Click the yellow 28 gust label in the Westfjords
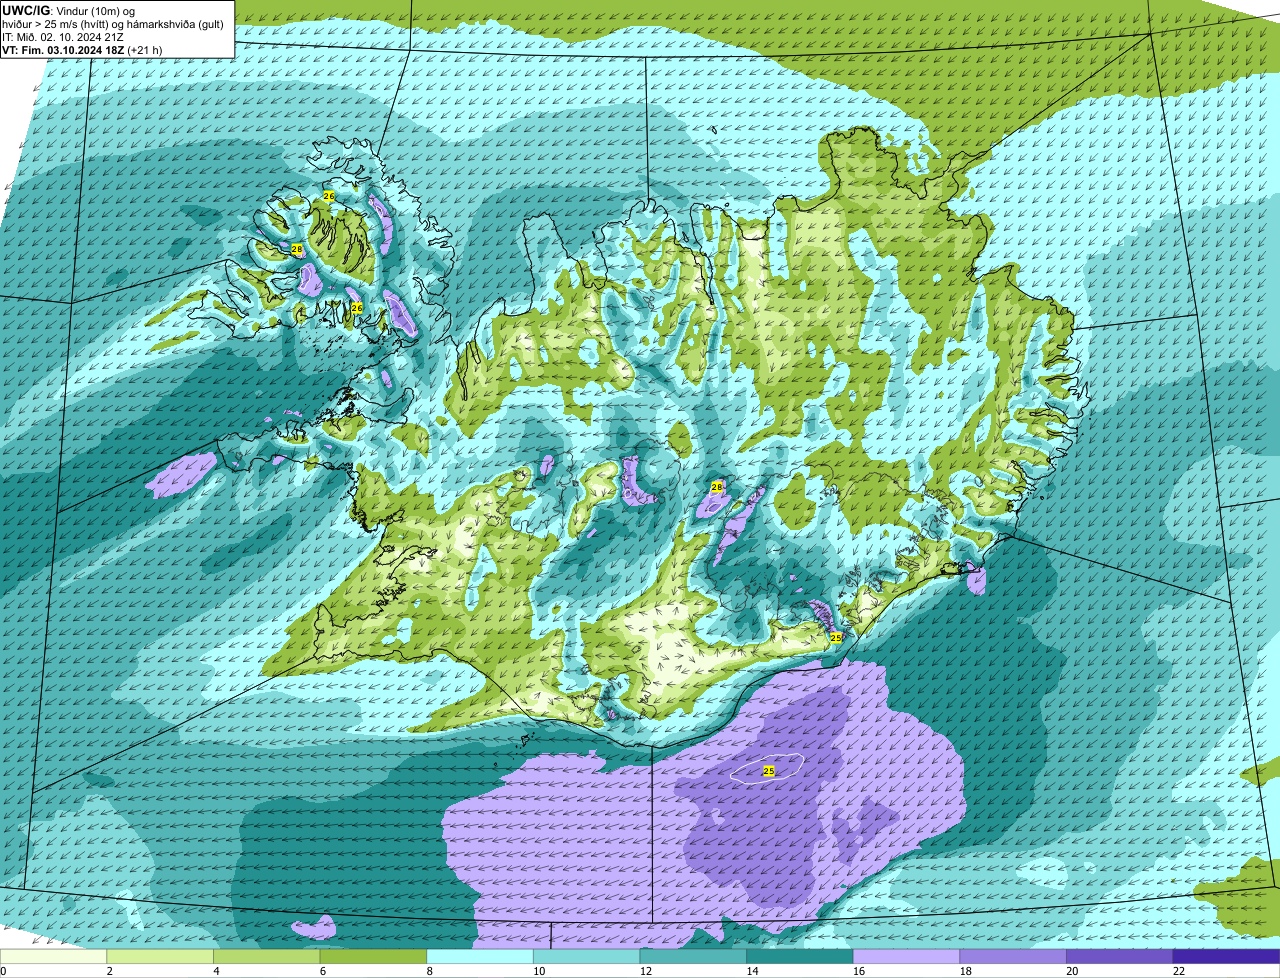 pos(296,249)
